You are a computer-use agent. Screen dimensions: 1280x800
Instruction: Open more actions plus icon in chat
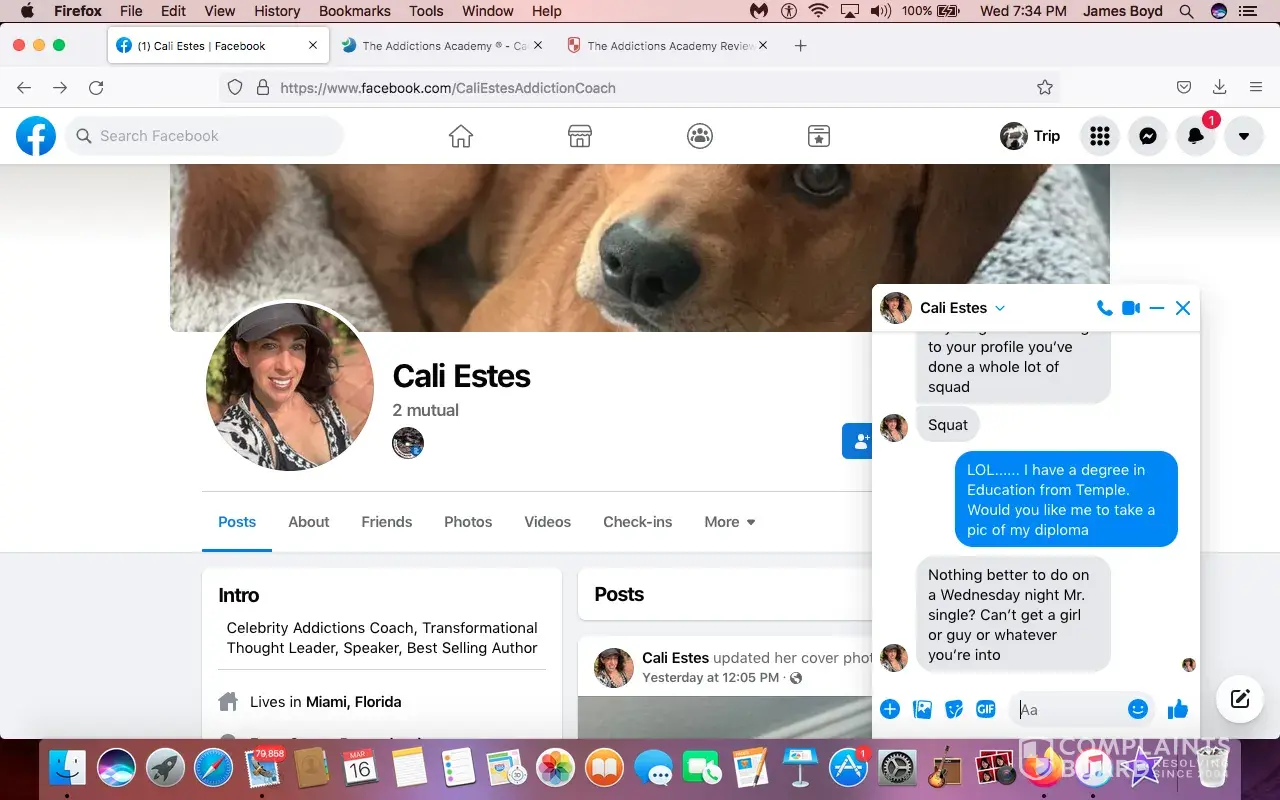pyautogui.click(x=890, y=709)
